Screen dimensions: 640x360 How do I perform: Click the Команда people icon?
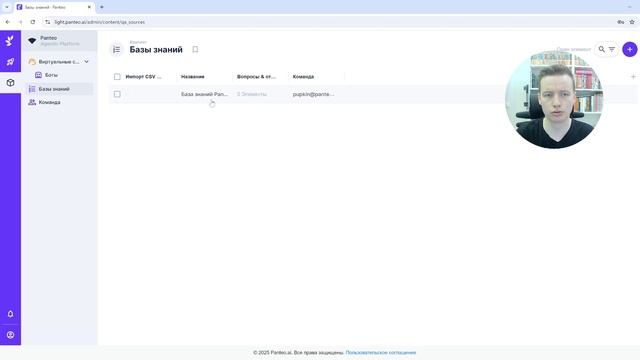(x=32, y=102)
